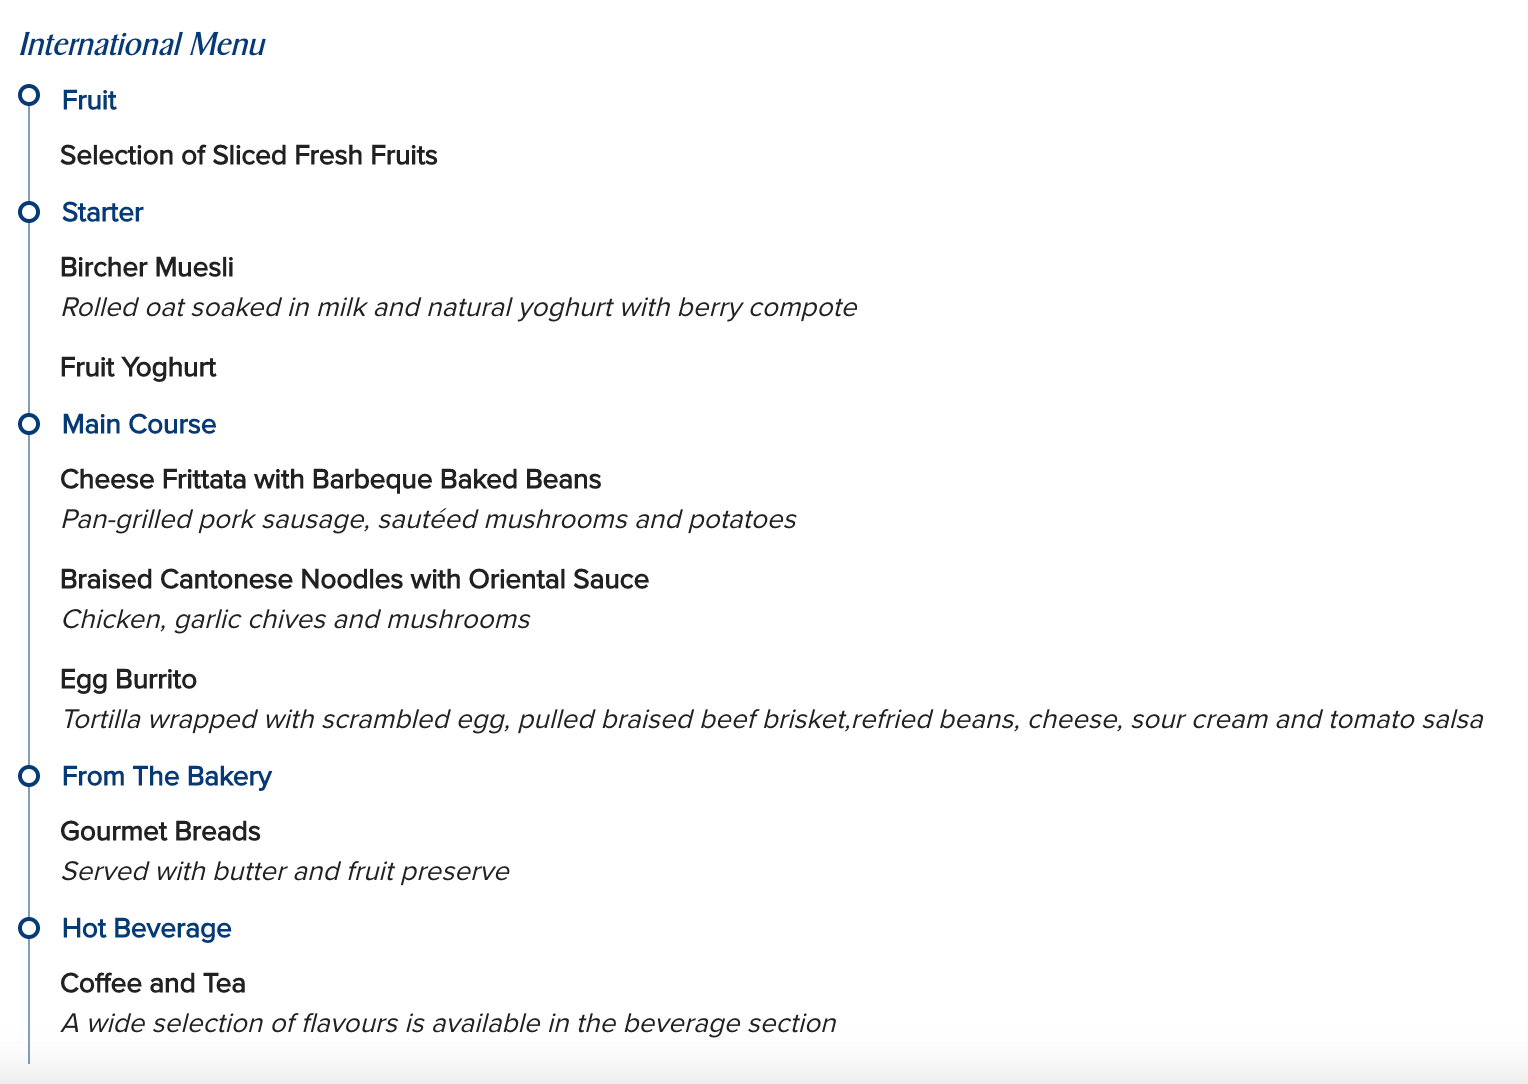Click the Coffee and Tea item

153,983
